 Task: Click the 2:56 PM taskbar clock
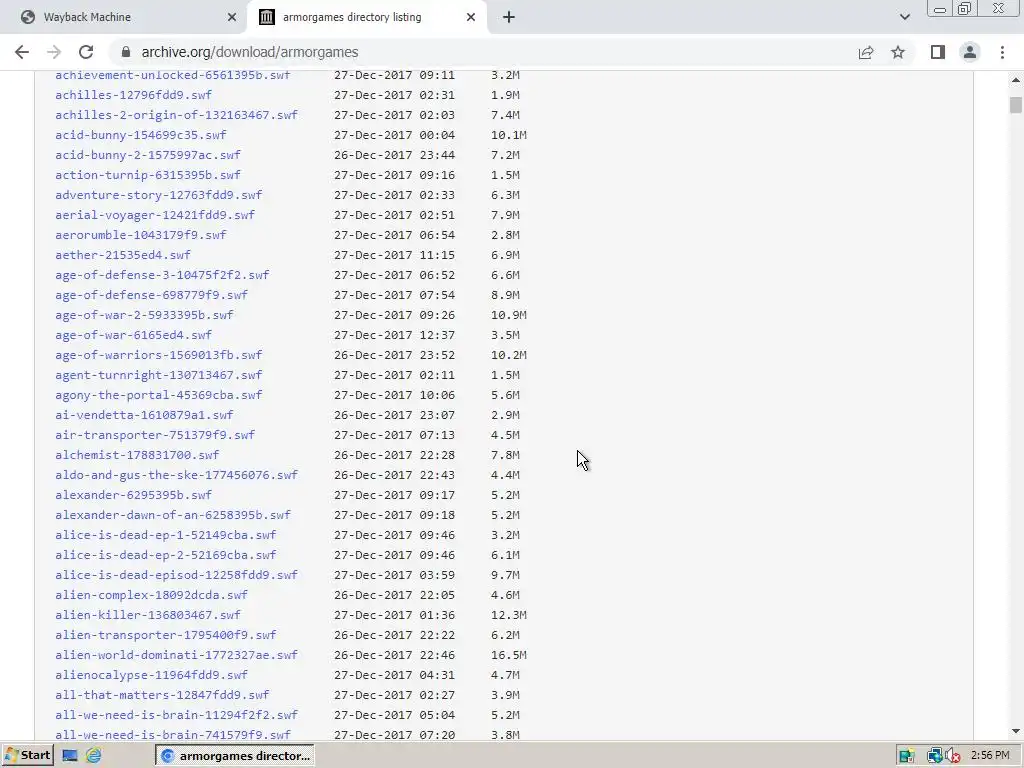pyautogui.click(x=990, y=756)
